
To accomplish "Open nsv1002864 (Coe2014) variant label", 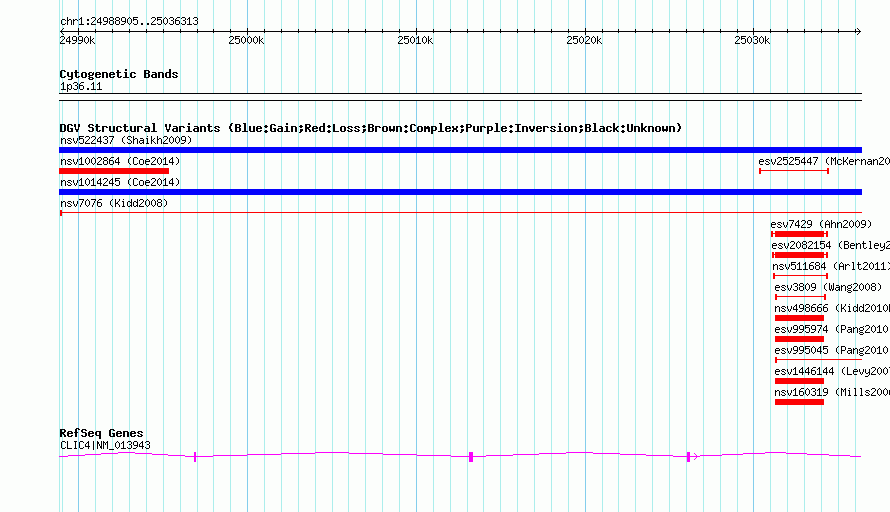I will (120, 161).
